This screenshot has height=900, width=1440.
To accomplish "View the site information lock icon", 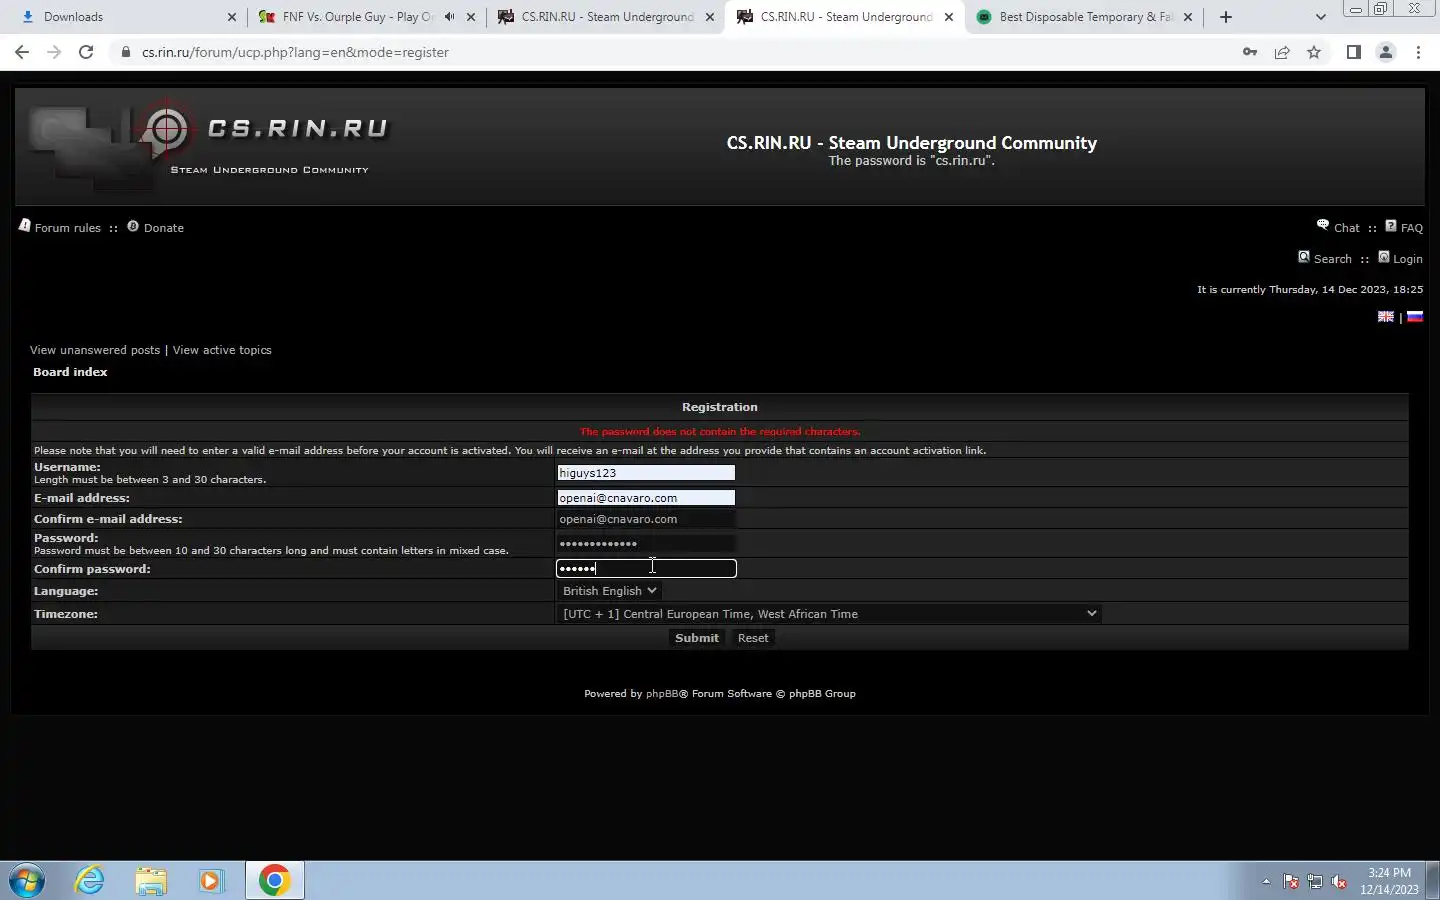I will (x=126, y=52).
